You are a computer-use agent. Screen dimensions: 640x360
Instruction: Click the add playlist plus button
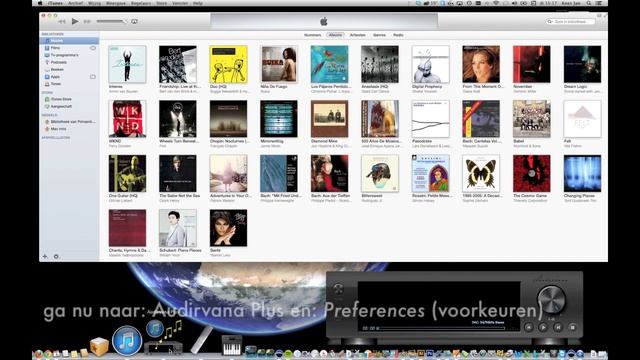[45, 256]
